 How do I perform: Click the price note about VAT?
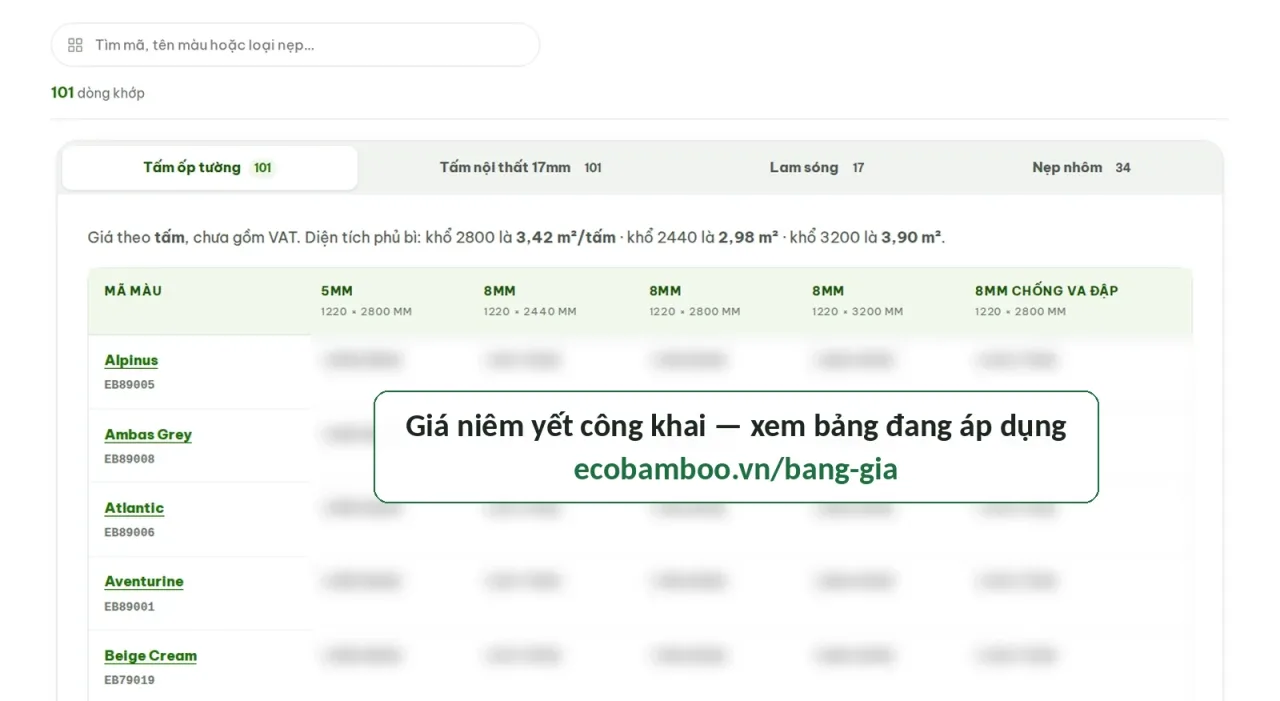516,238
